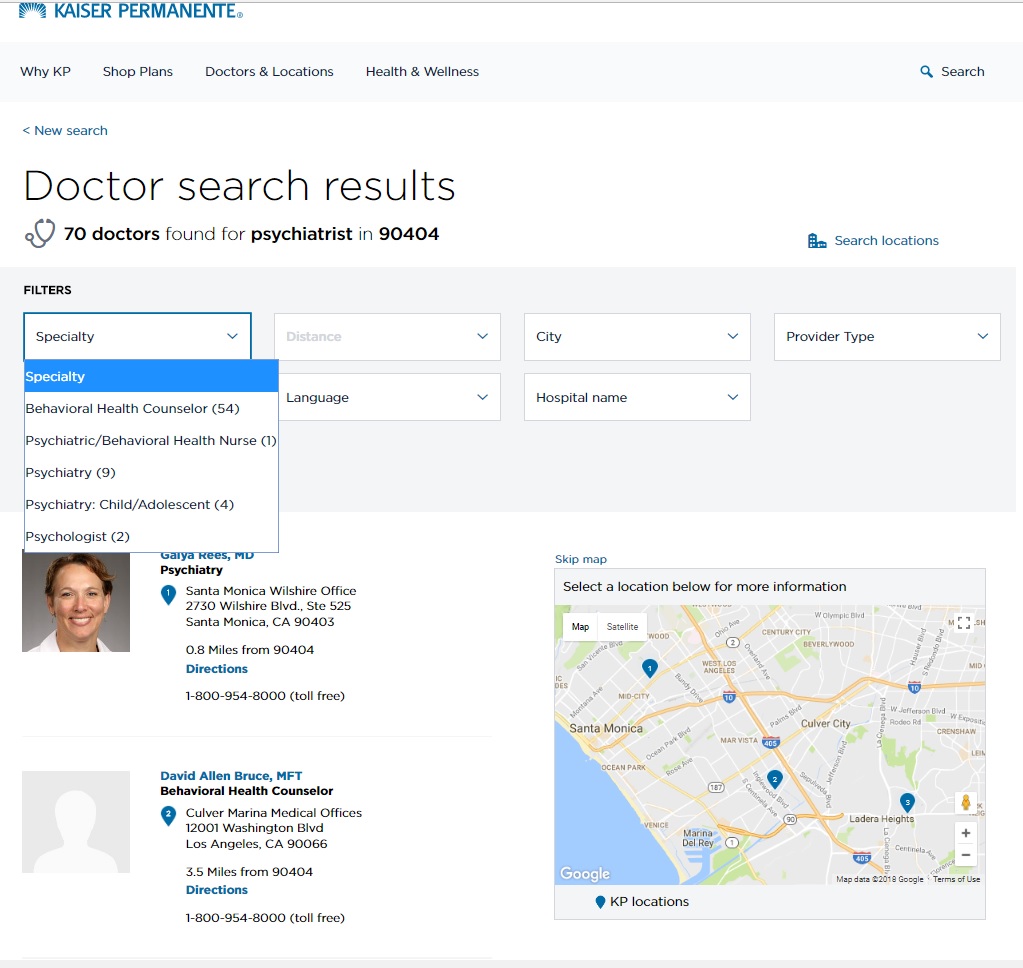
Task: Open Health & Wellness navigation item
Action: point(422,72)
